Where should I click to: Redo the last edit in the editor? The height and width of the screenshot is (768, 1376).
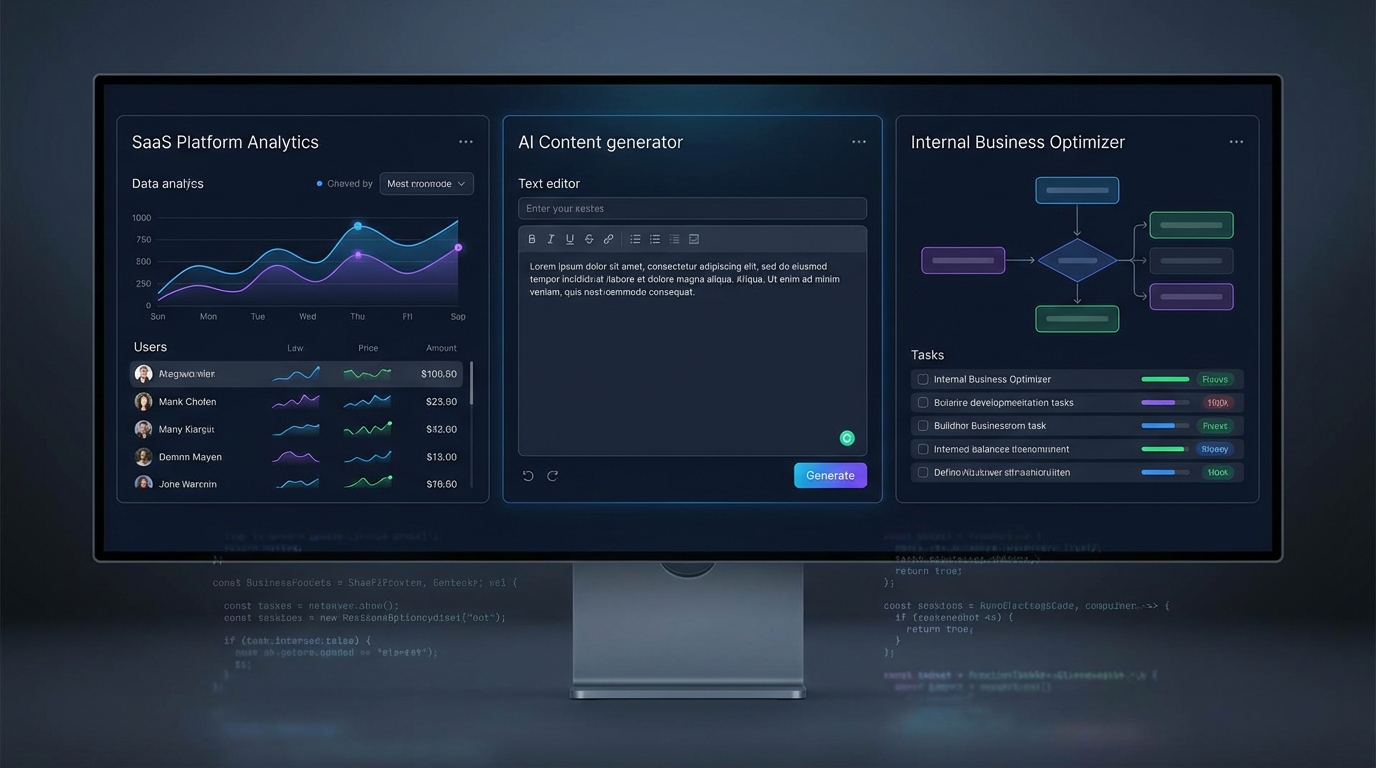click(552, 475)
